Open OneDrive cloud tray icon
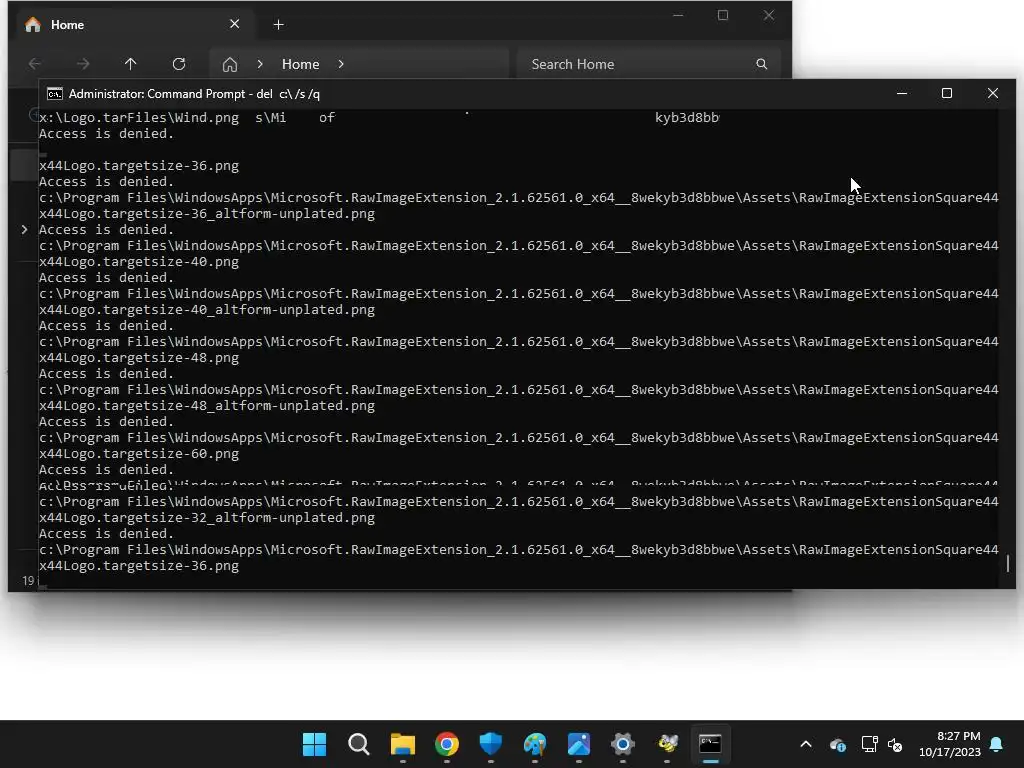 point(838,744)
